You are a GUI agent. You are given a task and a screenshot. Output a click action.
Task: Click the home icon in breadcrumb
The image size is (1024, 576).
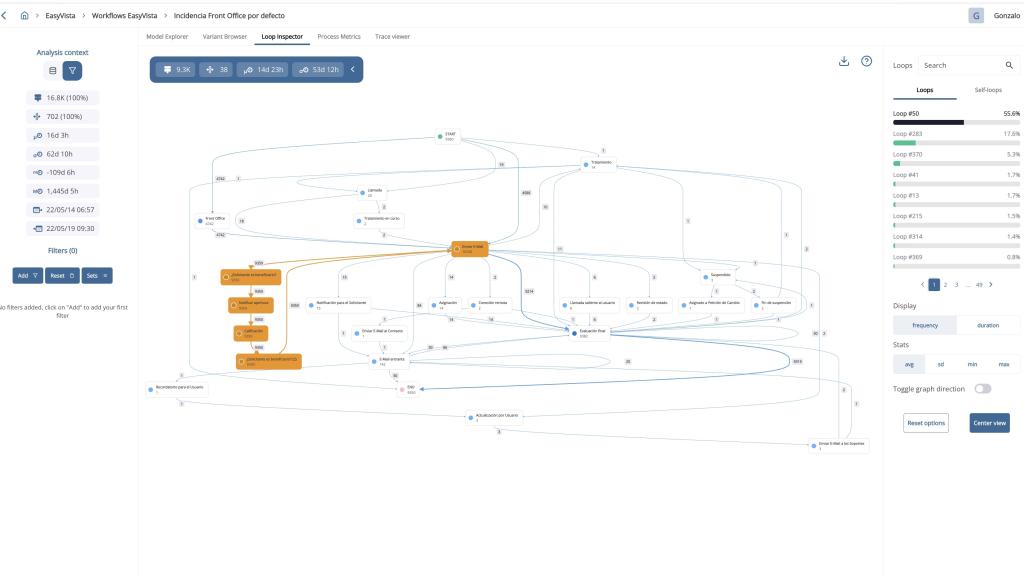point(24,15)
